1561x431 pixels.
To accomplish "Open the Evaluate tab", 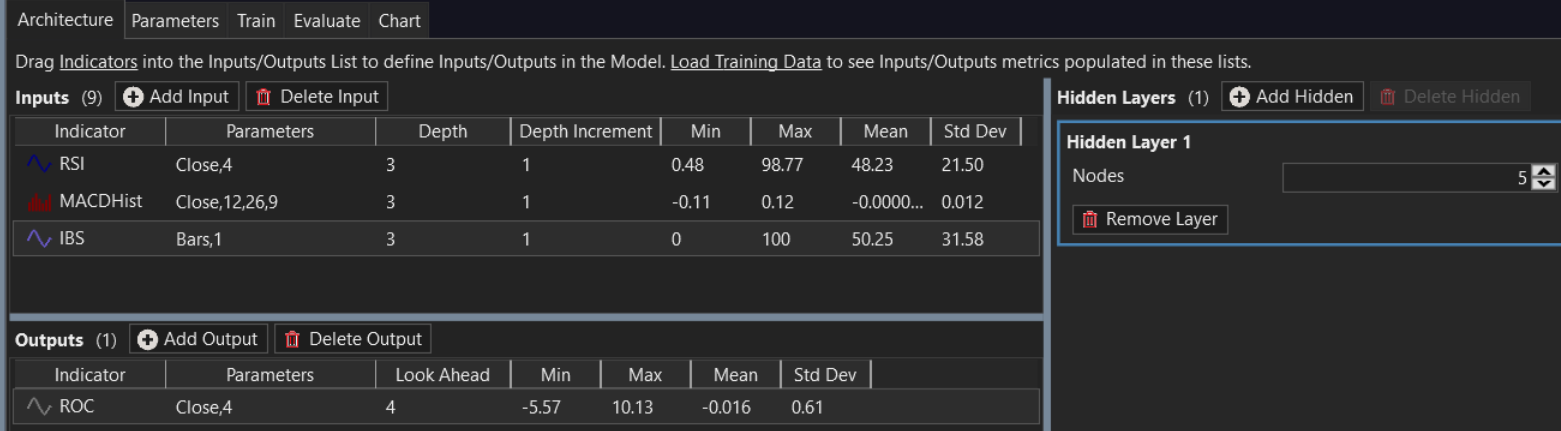I will coord(327,20).
